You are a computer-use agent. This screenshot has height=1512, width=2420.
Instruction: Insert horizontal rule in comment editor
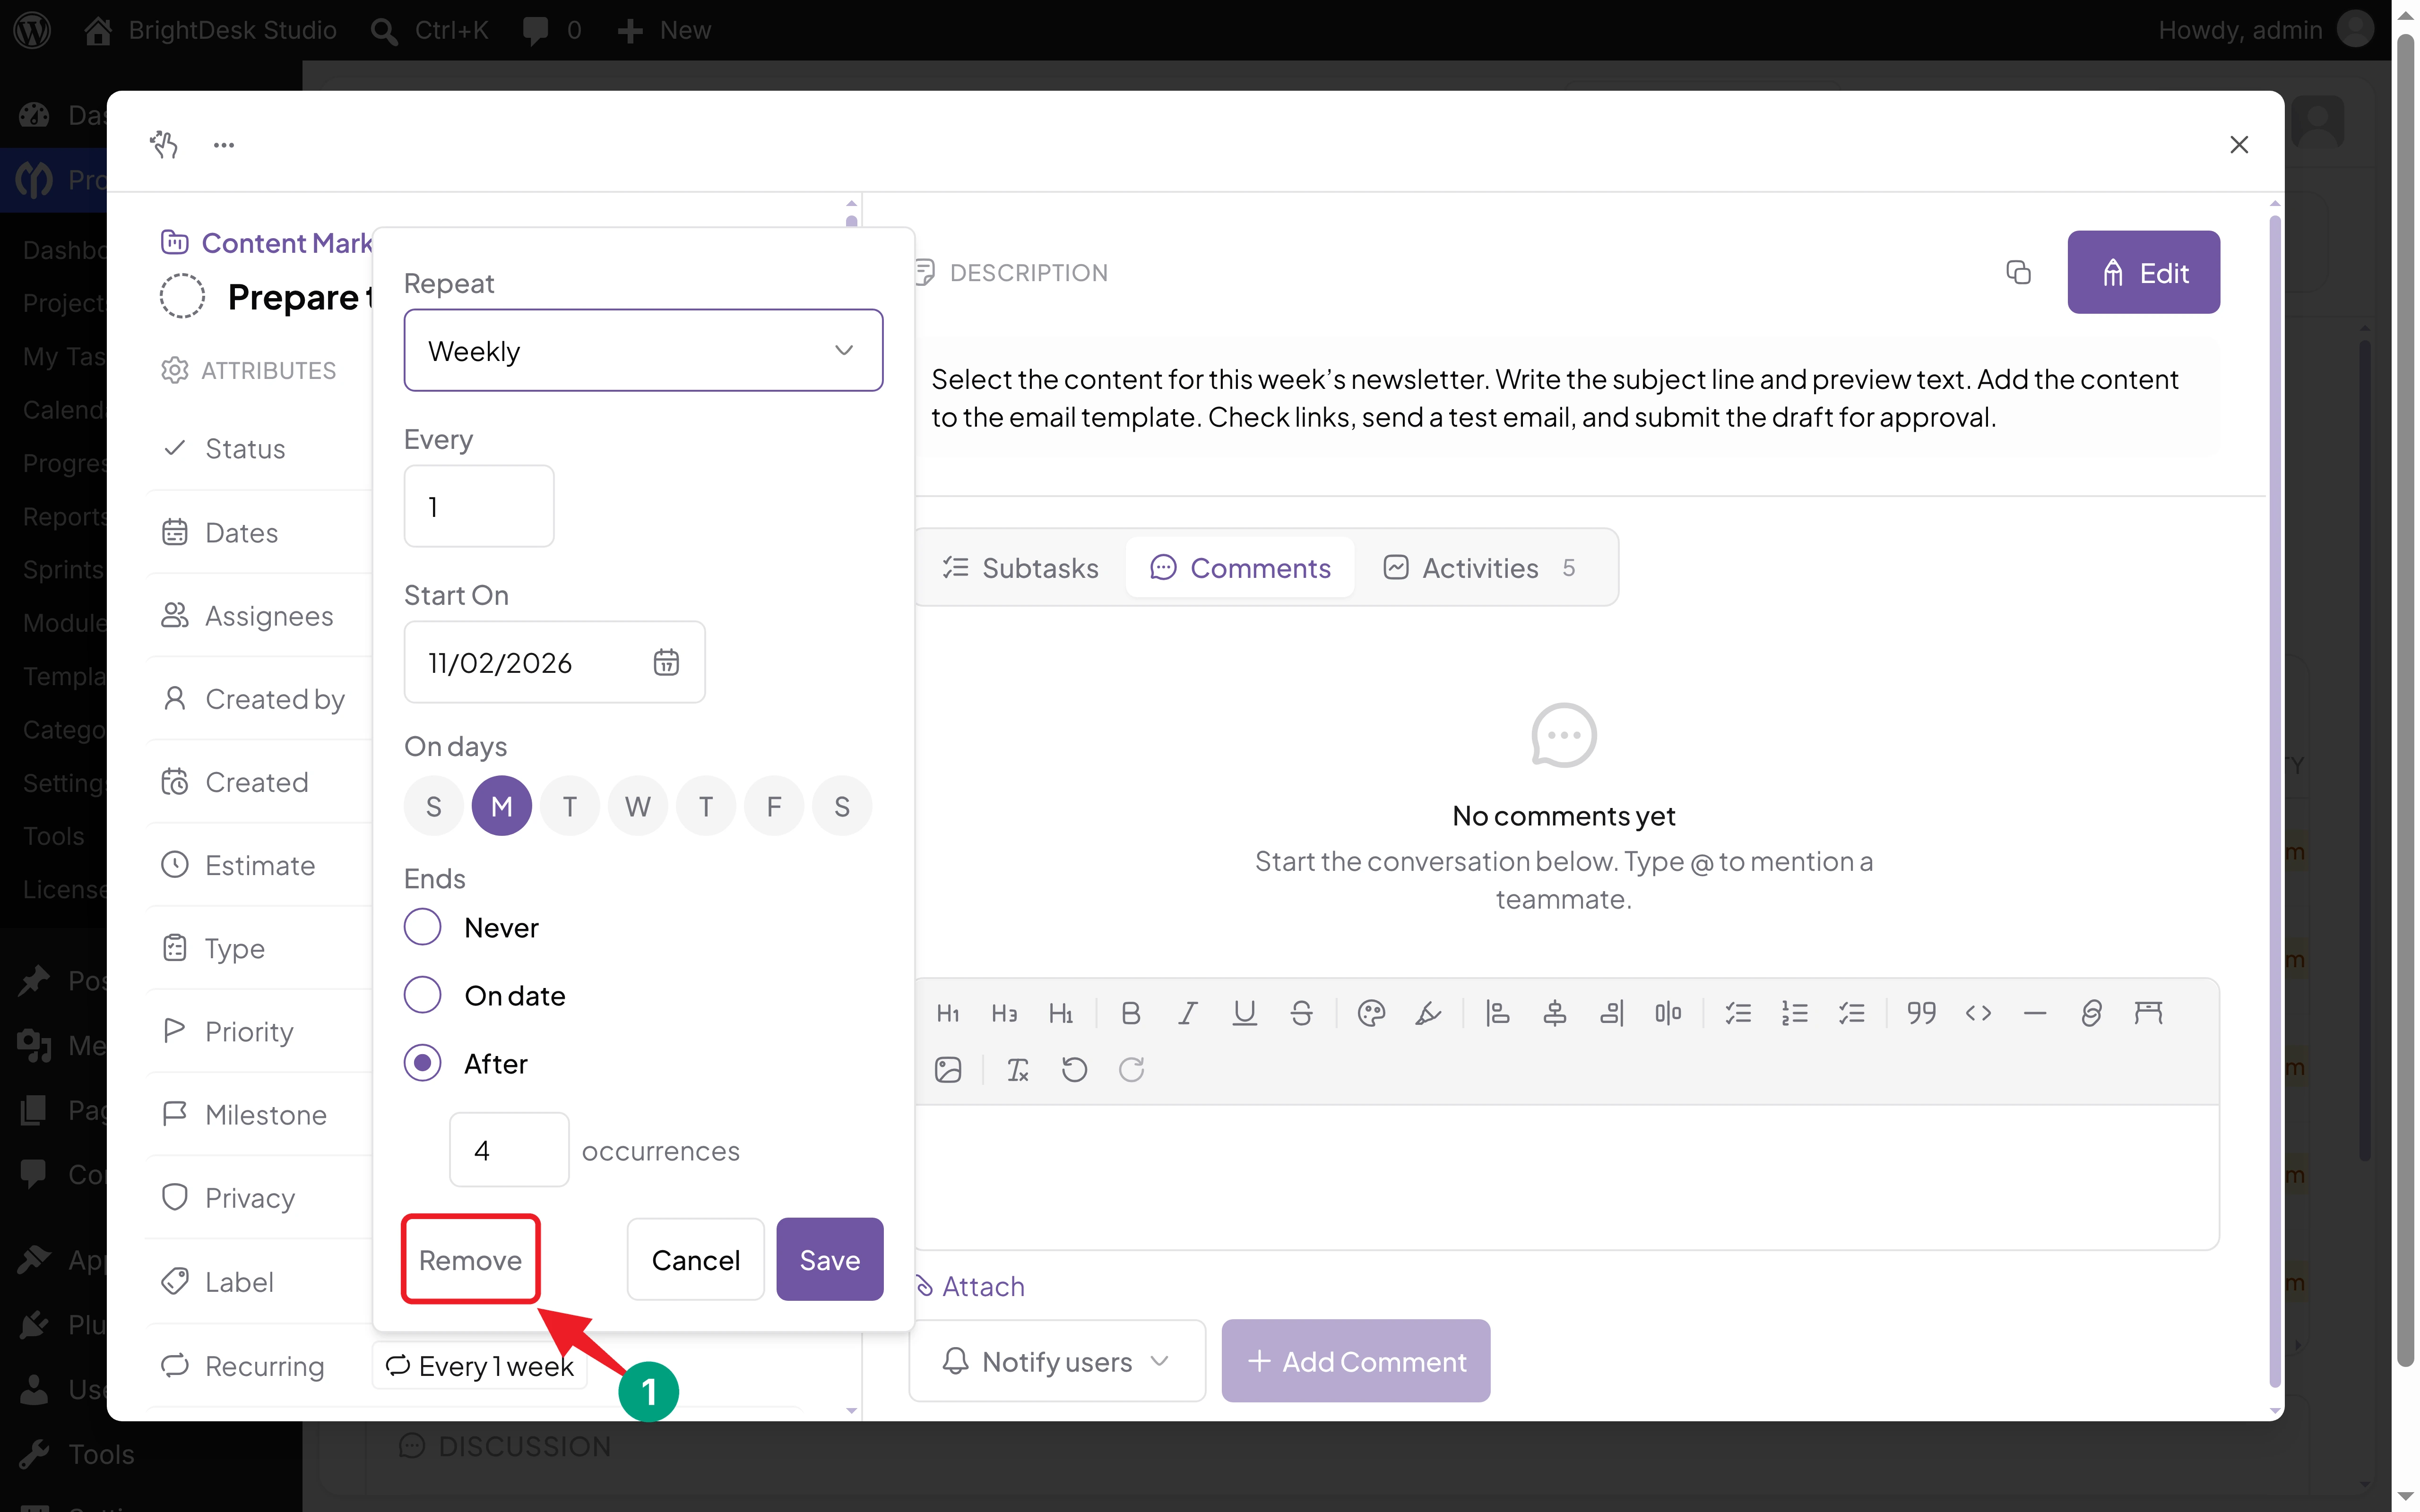tap(2035, 1013)
